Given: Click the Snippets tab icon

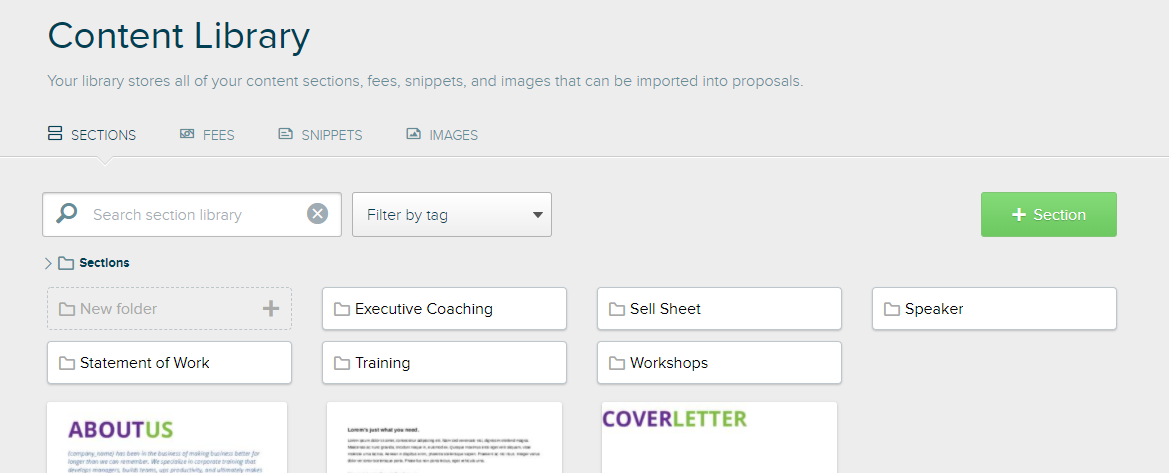Looking at the screenshot, I should click(x=286, y=134).
